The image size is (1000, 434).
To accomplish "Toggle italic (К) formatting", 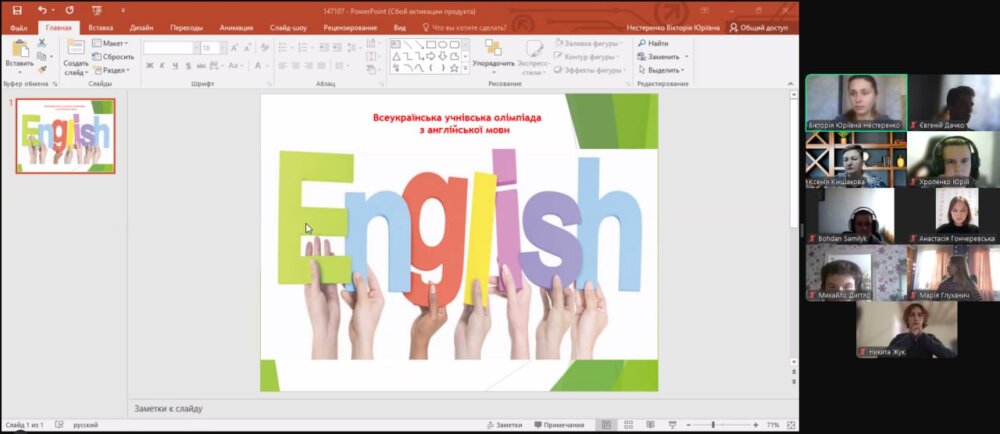I will (162, 66).
